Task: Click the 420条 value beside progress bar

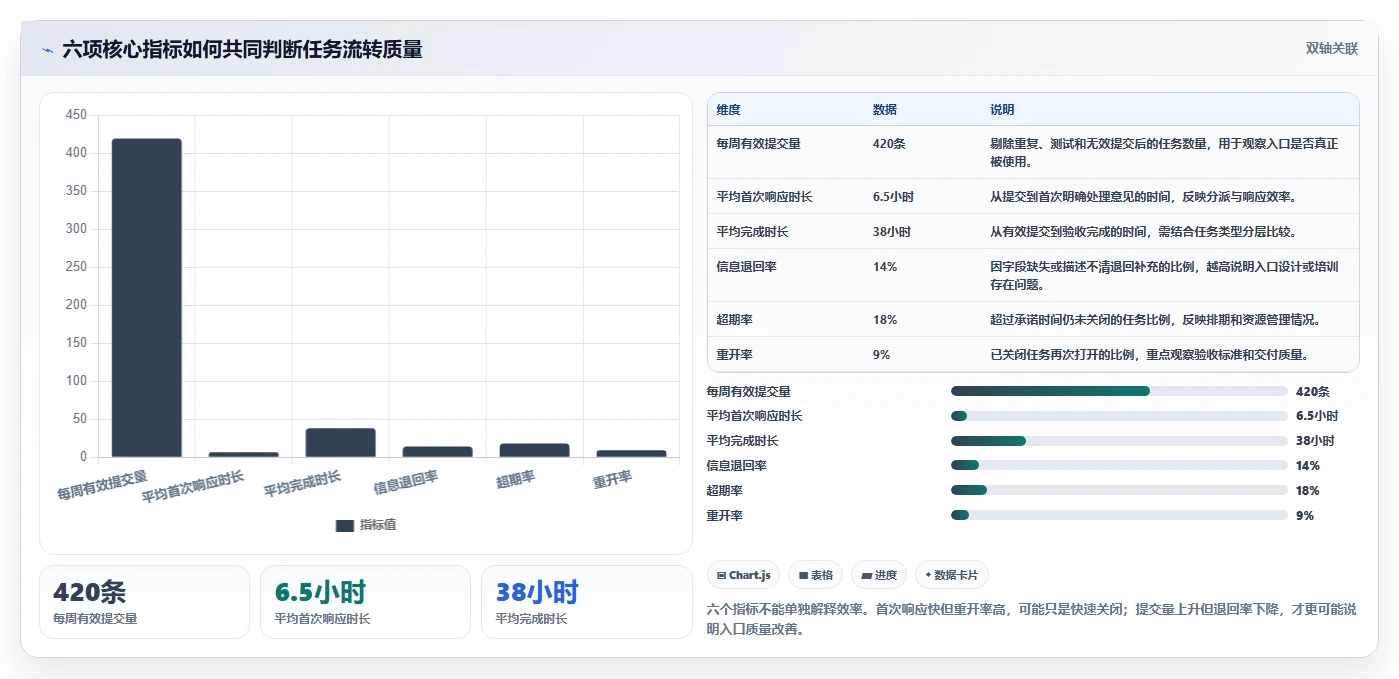Action: 1312,391
